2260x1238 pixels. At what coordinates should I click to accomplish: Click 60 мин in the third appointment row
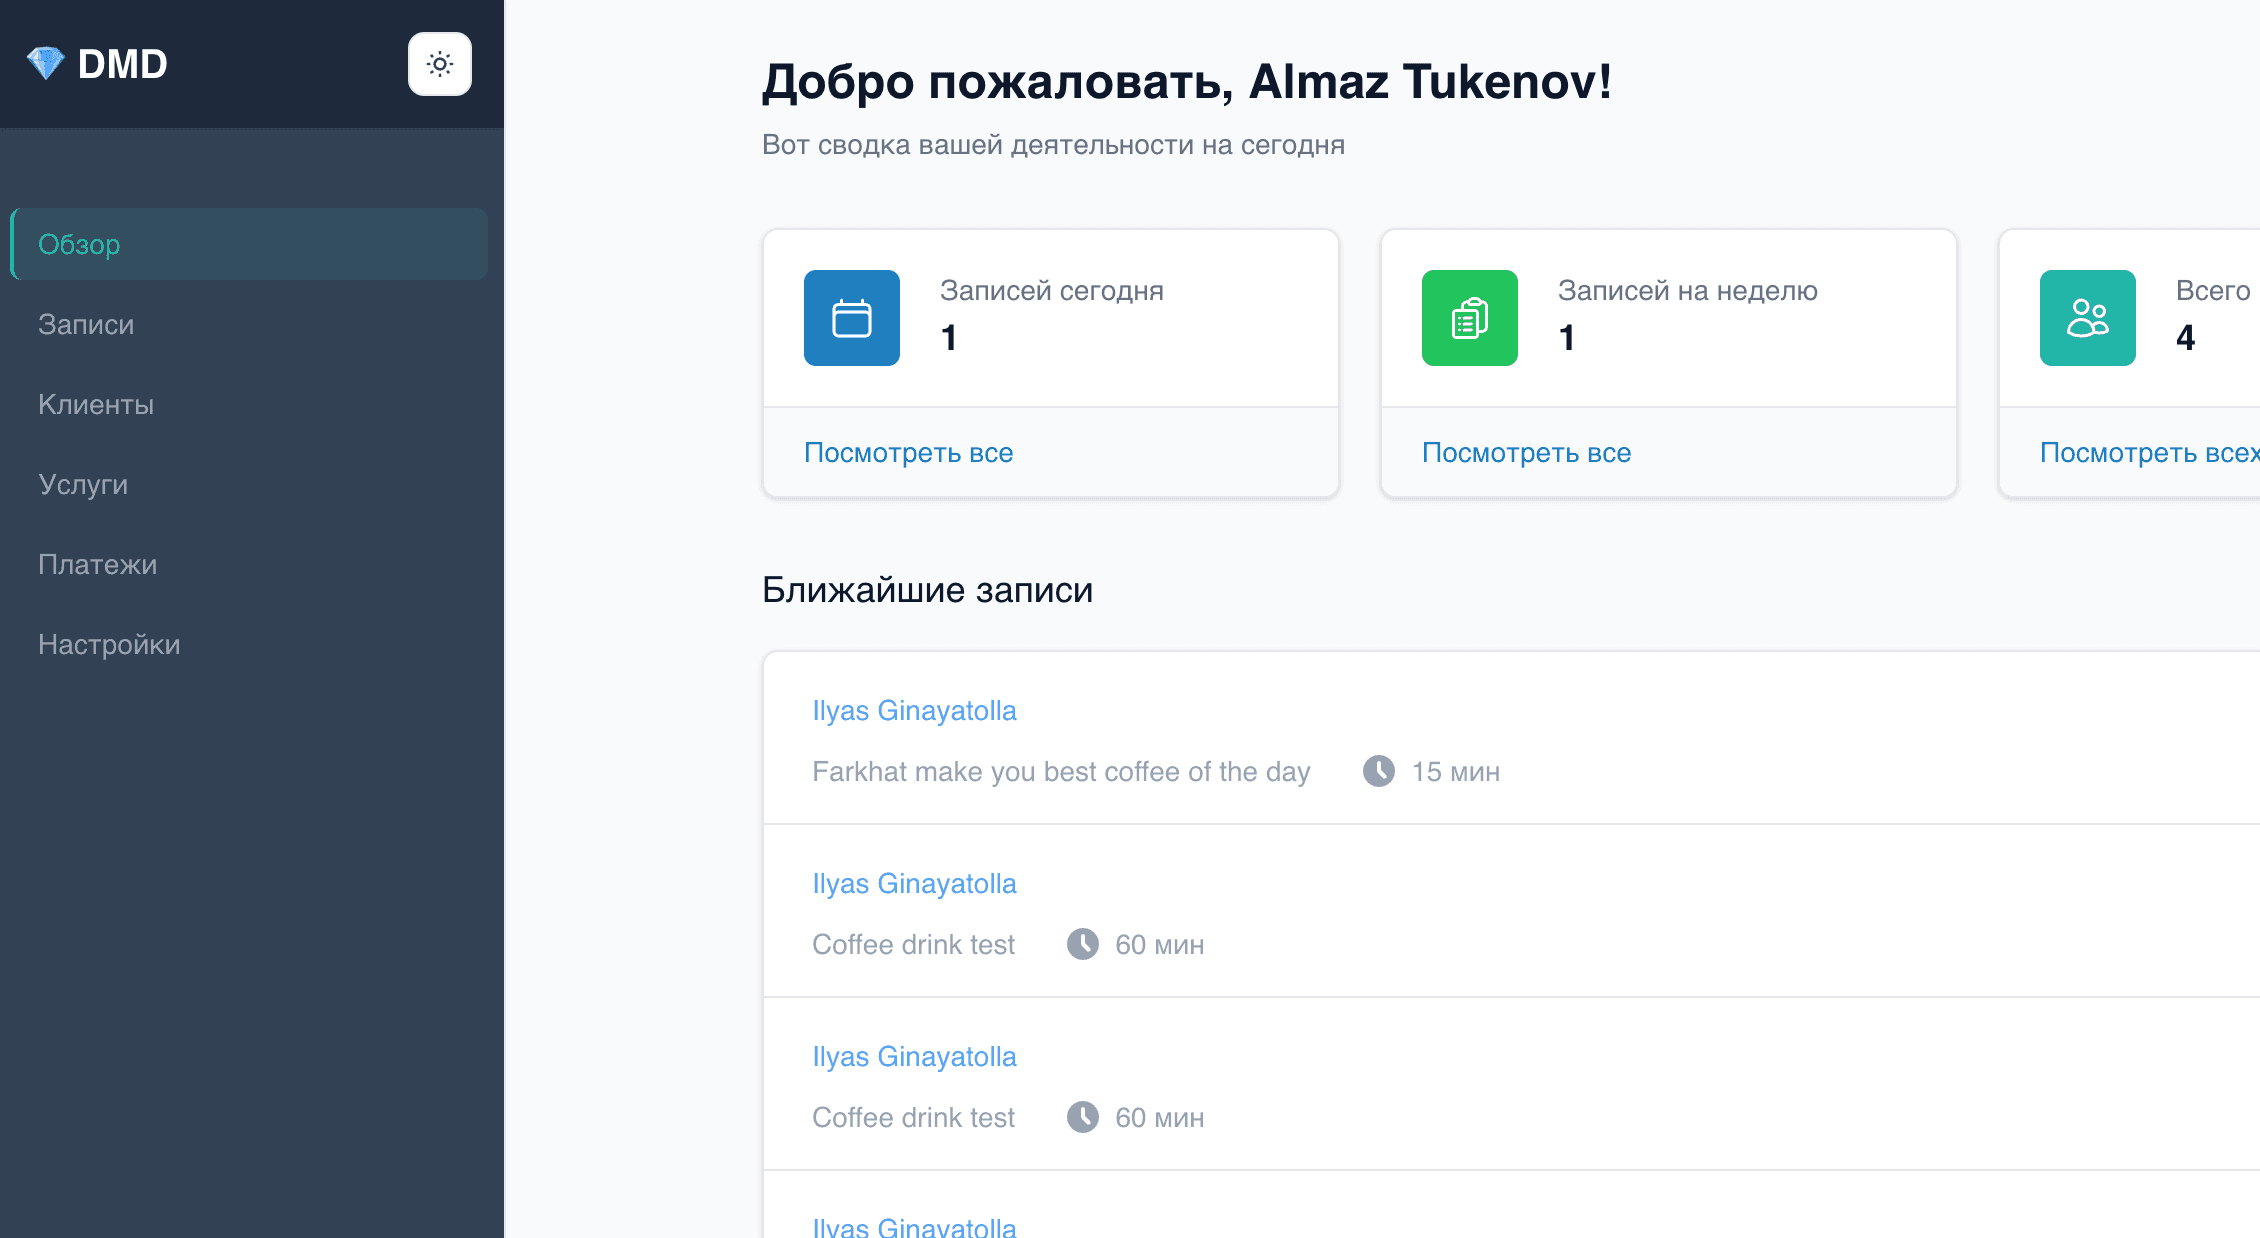(1160, 1118)
